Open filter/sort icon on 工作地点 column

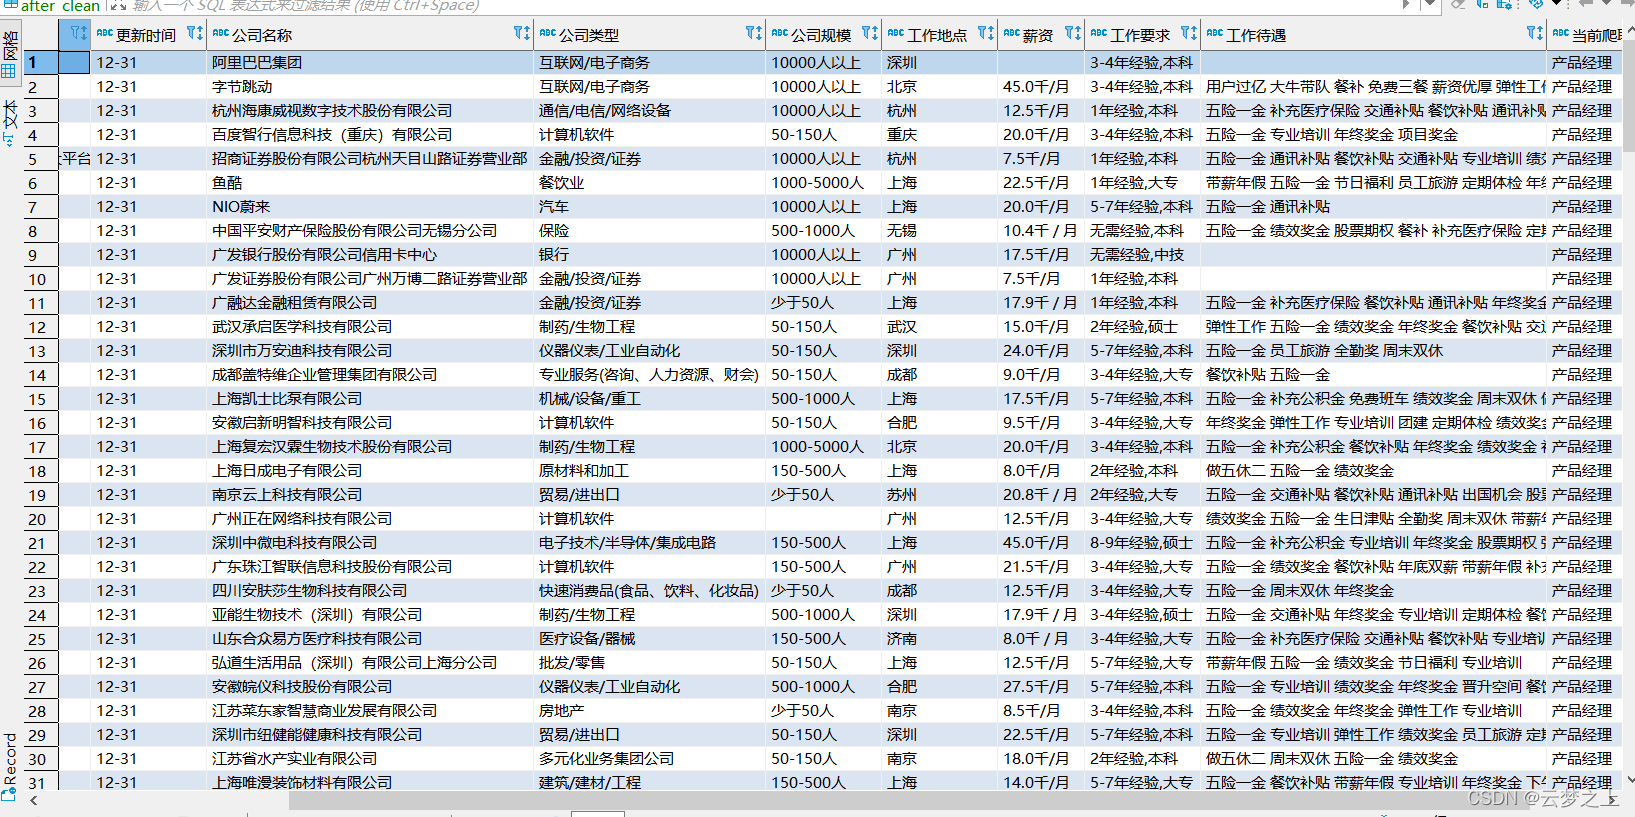point(986,33)
